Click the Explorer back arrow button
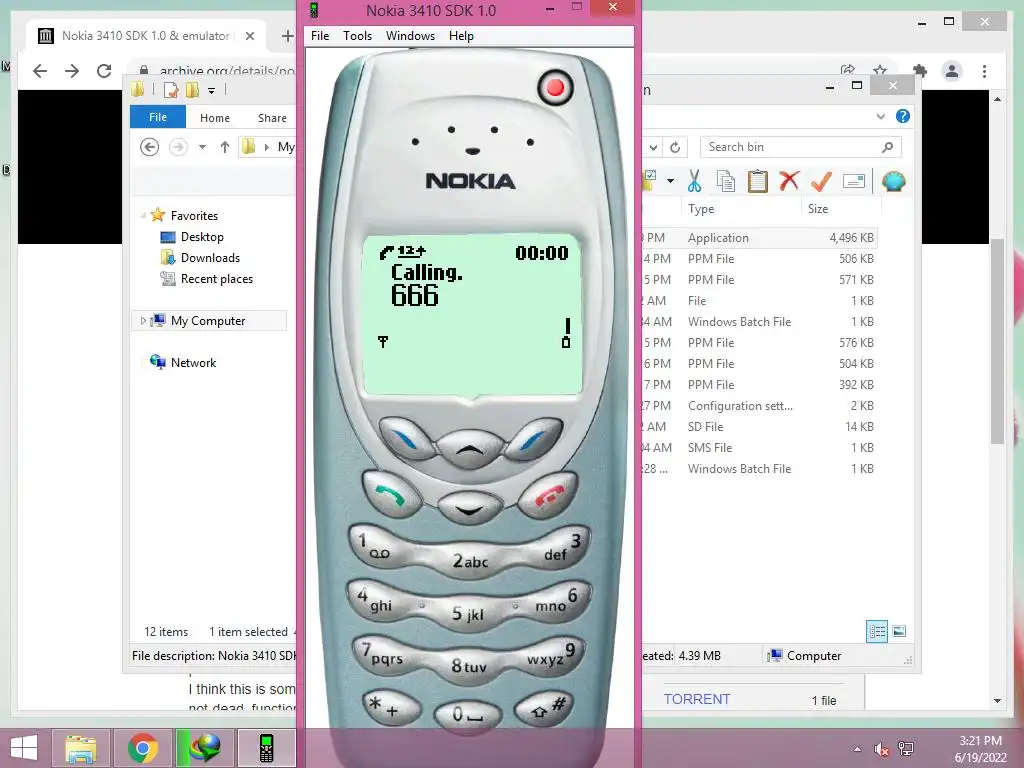 click(x=150, y=147)
